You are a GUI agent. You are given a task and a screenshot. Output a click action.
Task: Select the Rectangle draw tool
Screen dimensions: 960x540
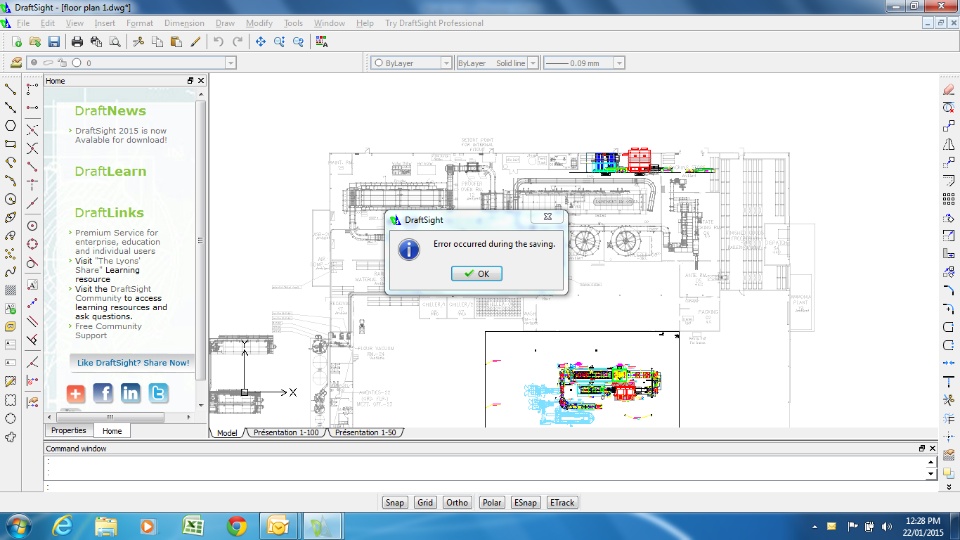[x=10, y=144]
